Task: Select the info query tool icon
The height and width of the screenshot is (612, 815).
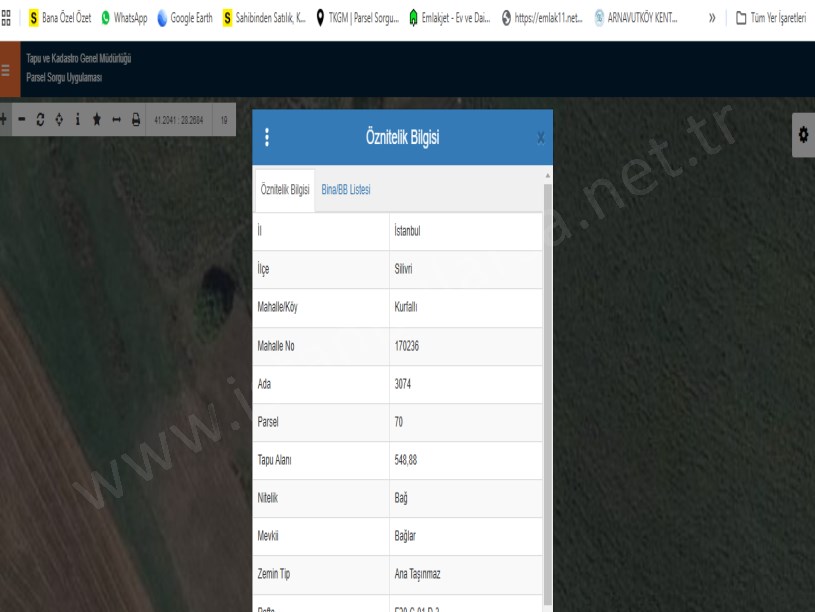Action: point(78,119)
